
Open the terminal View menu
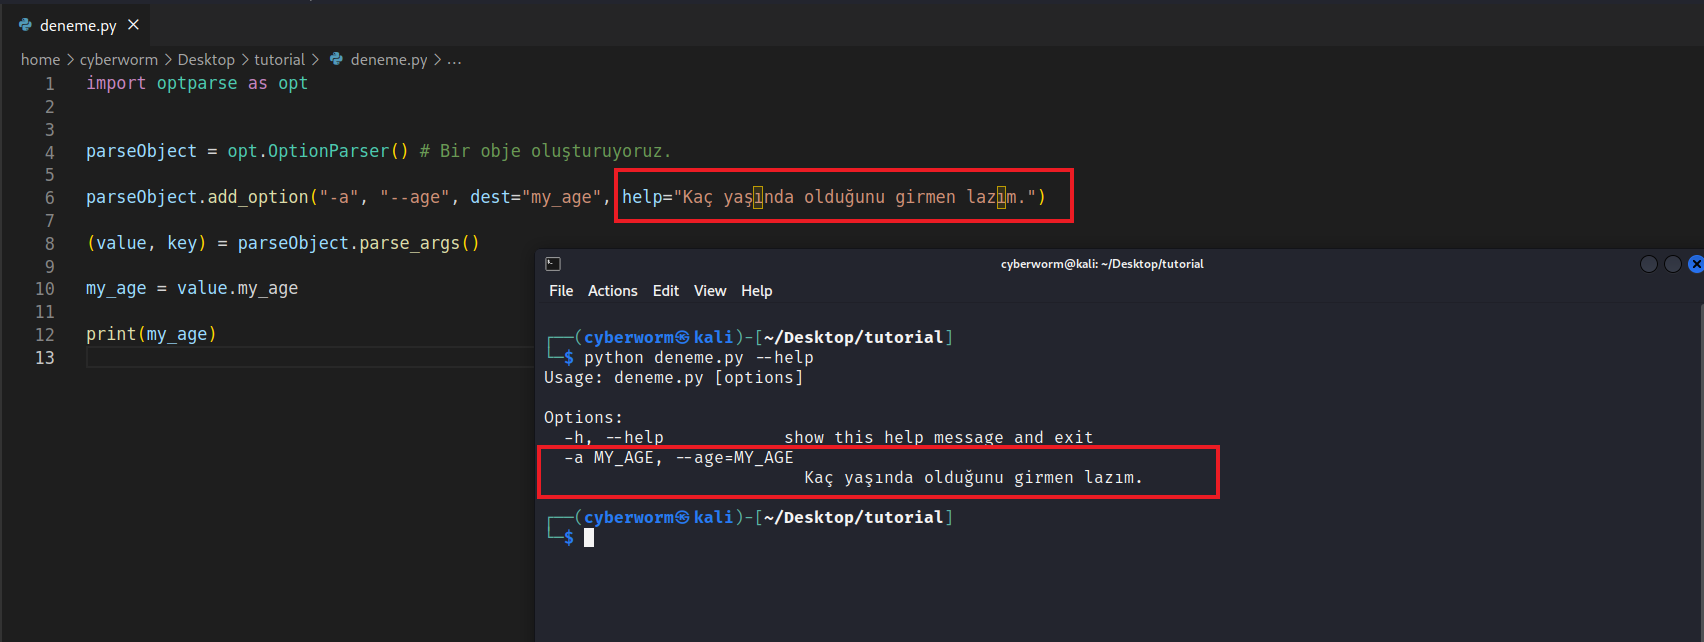pos(710,291)
